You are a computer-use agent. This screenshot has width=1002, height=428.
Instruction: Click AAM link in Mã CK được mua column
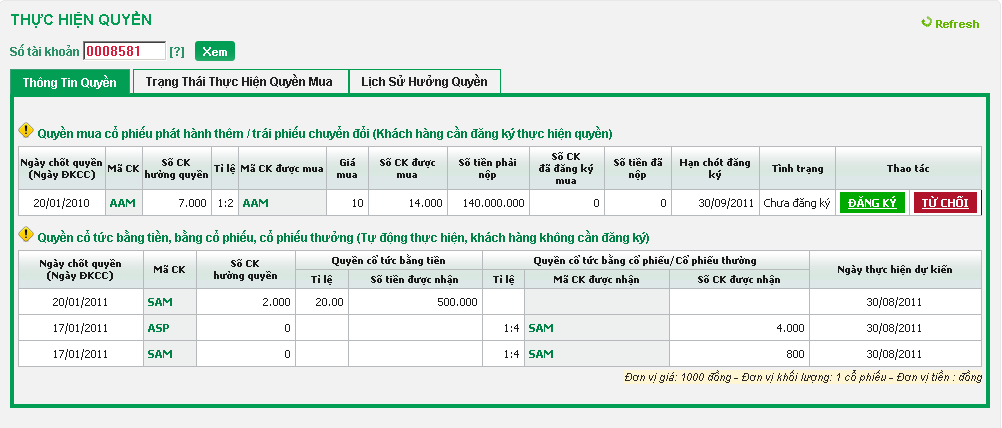(256, 203)
